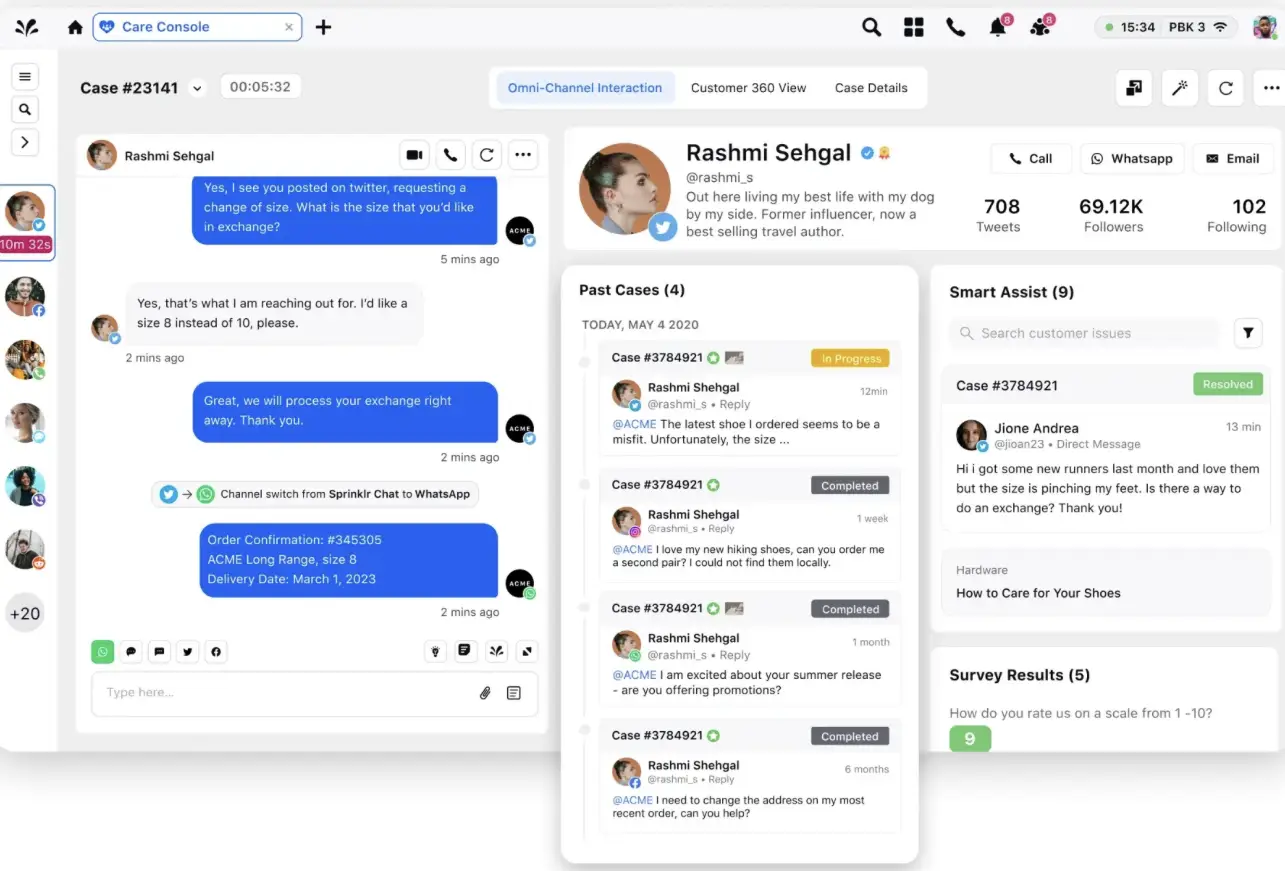Viewport: 1285px width, 871px height.
Task: Select WhatsApp as the reply channel
Action: (x=103, y=652)
